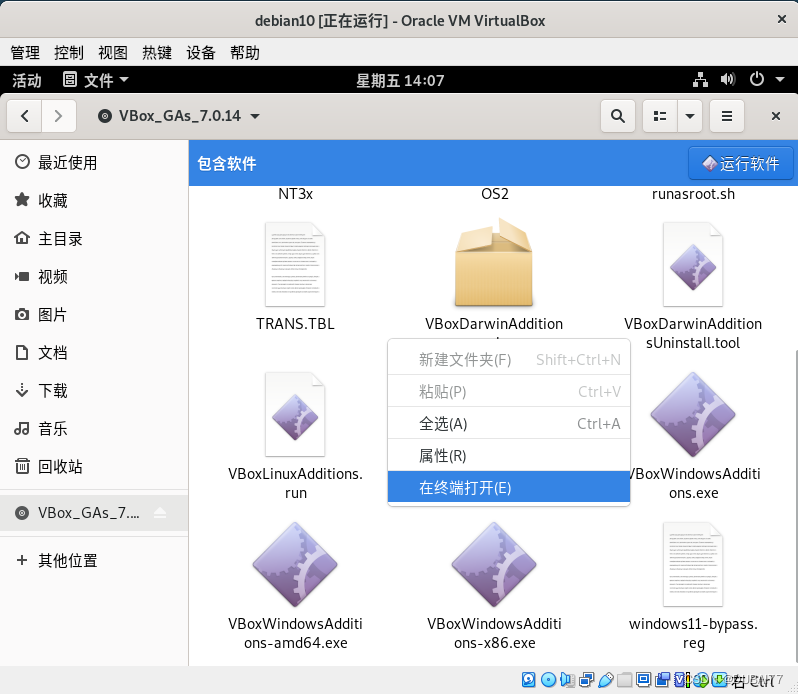Select TRANS.TBL file icon
The height and width of the screenshot is (694, 798).
pyautogui.click(x=295, y=265)
